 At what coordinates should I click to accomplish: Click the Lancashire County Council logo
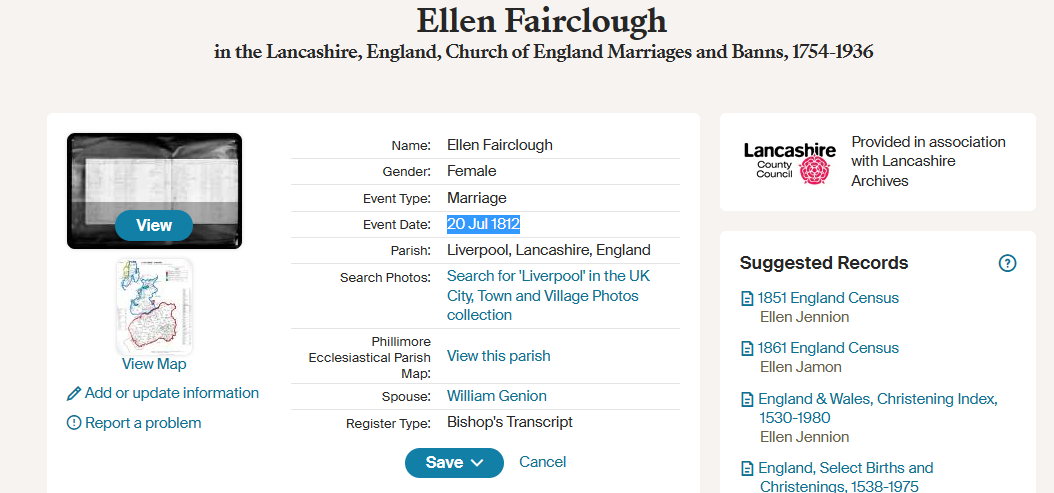pos(789,161)
